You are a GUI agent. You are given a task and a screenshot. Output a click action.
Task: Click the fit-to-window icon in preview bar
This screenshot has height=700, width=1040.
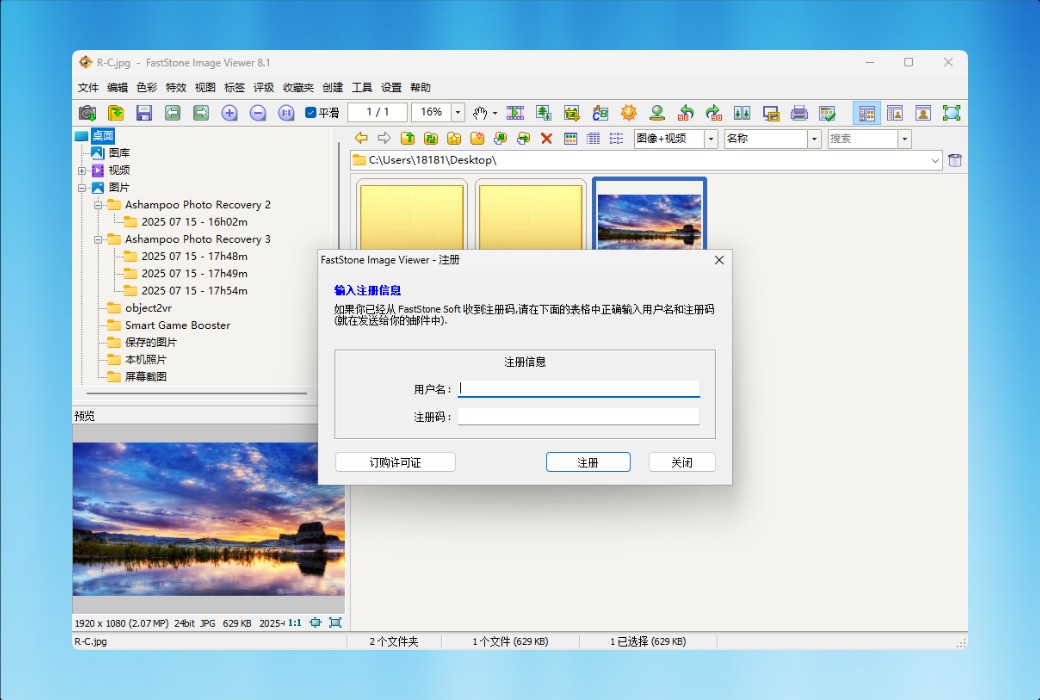(x=316, y=622)
